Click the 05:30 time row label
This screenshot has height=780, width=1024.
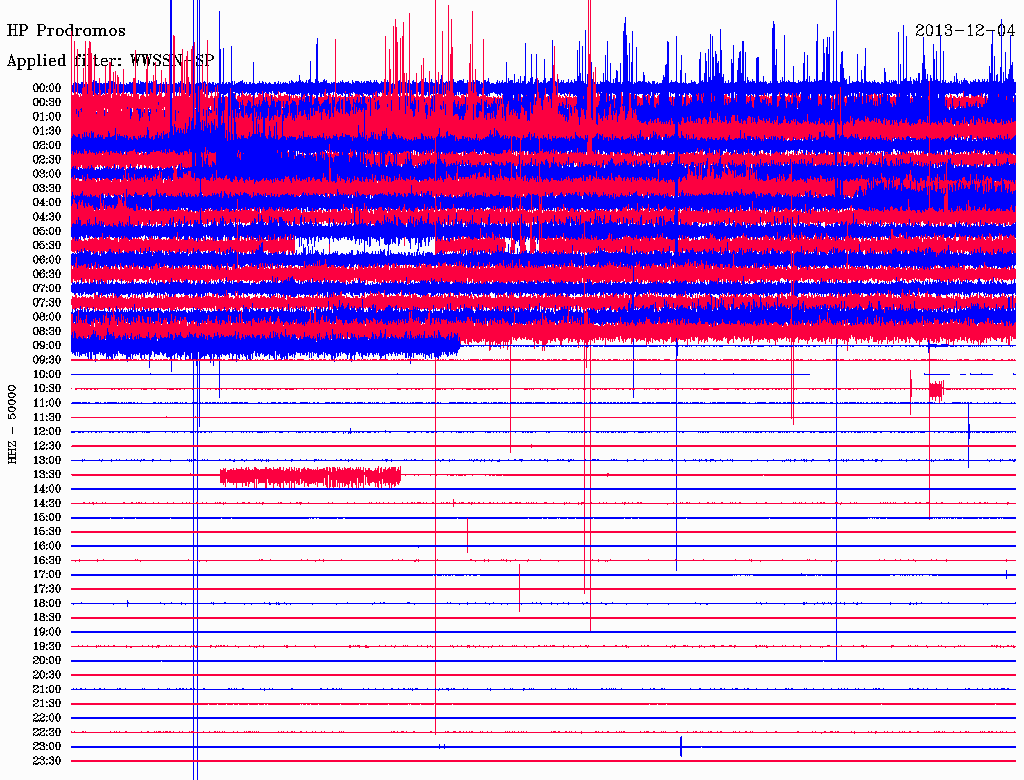coord(47,245)
